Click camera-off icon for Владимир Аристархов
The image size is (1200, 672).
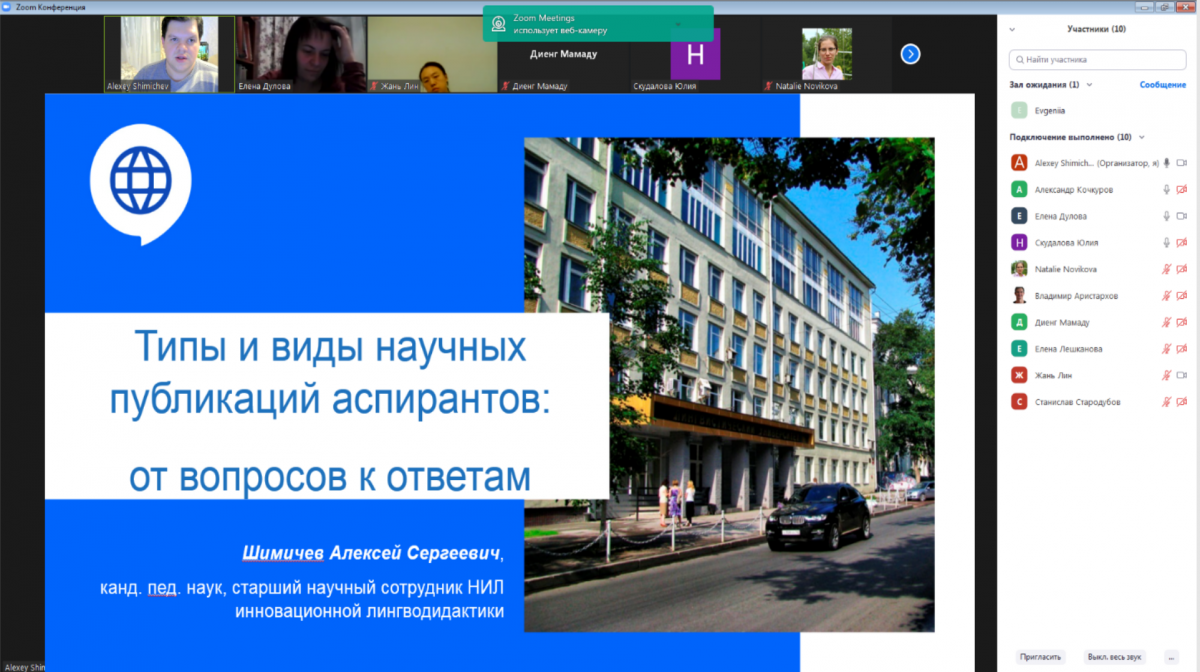point(1181,296)
